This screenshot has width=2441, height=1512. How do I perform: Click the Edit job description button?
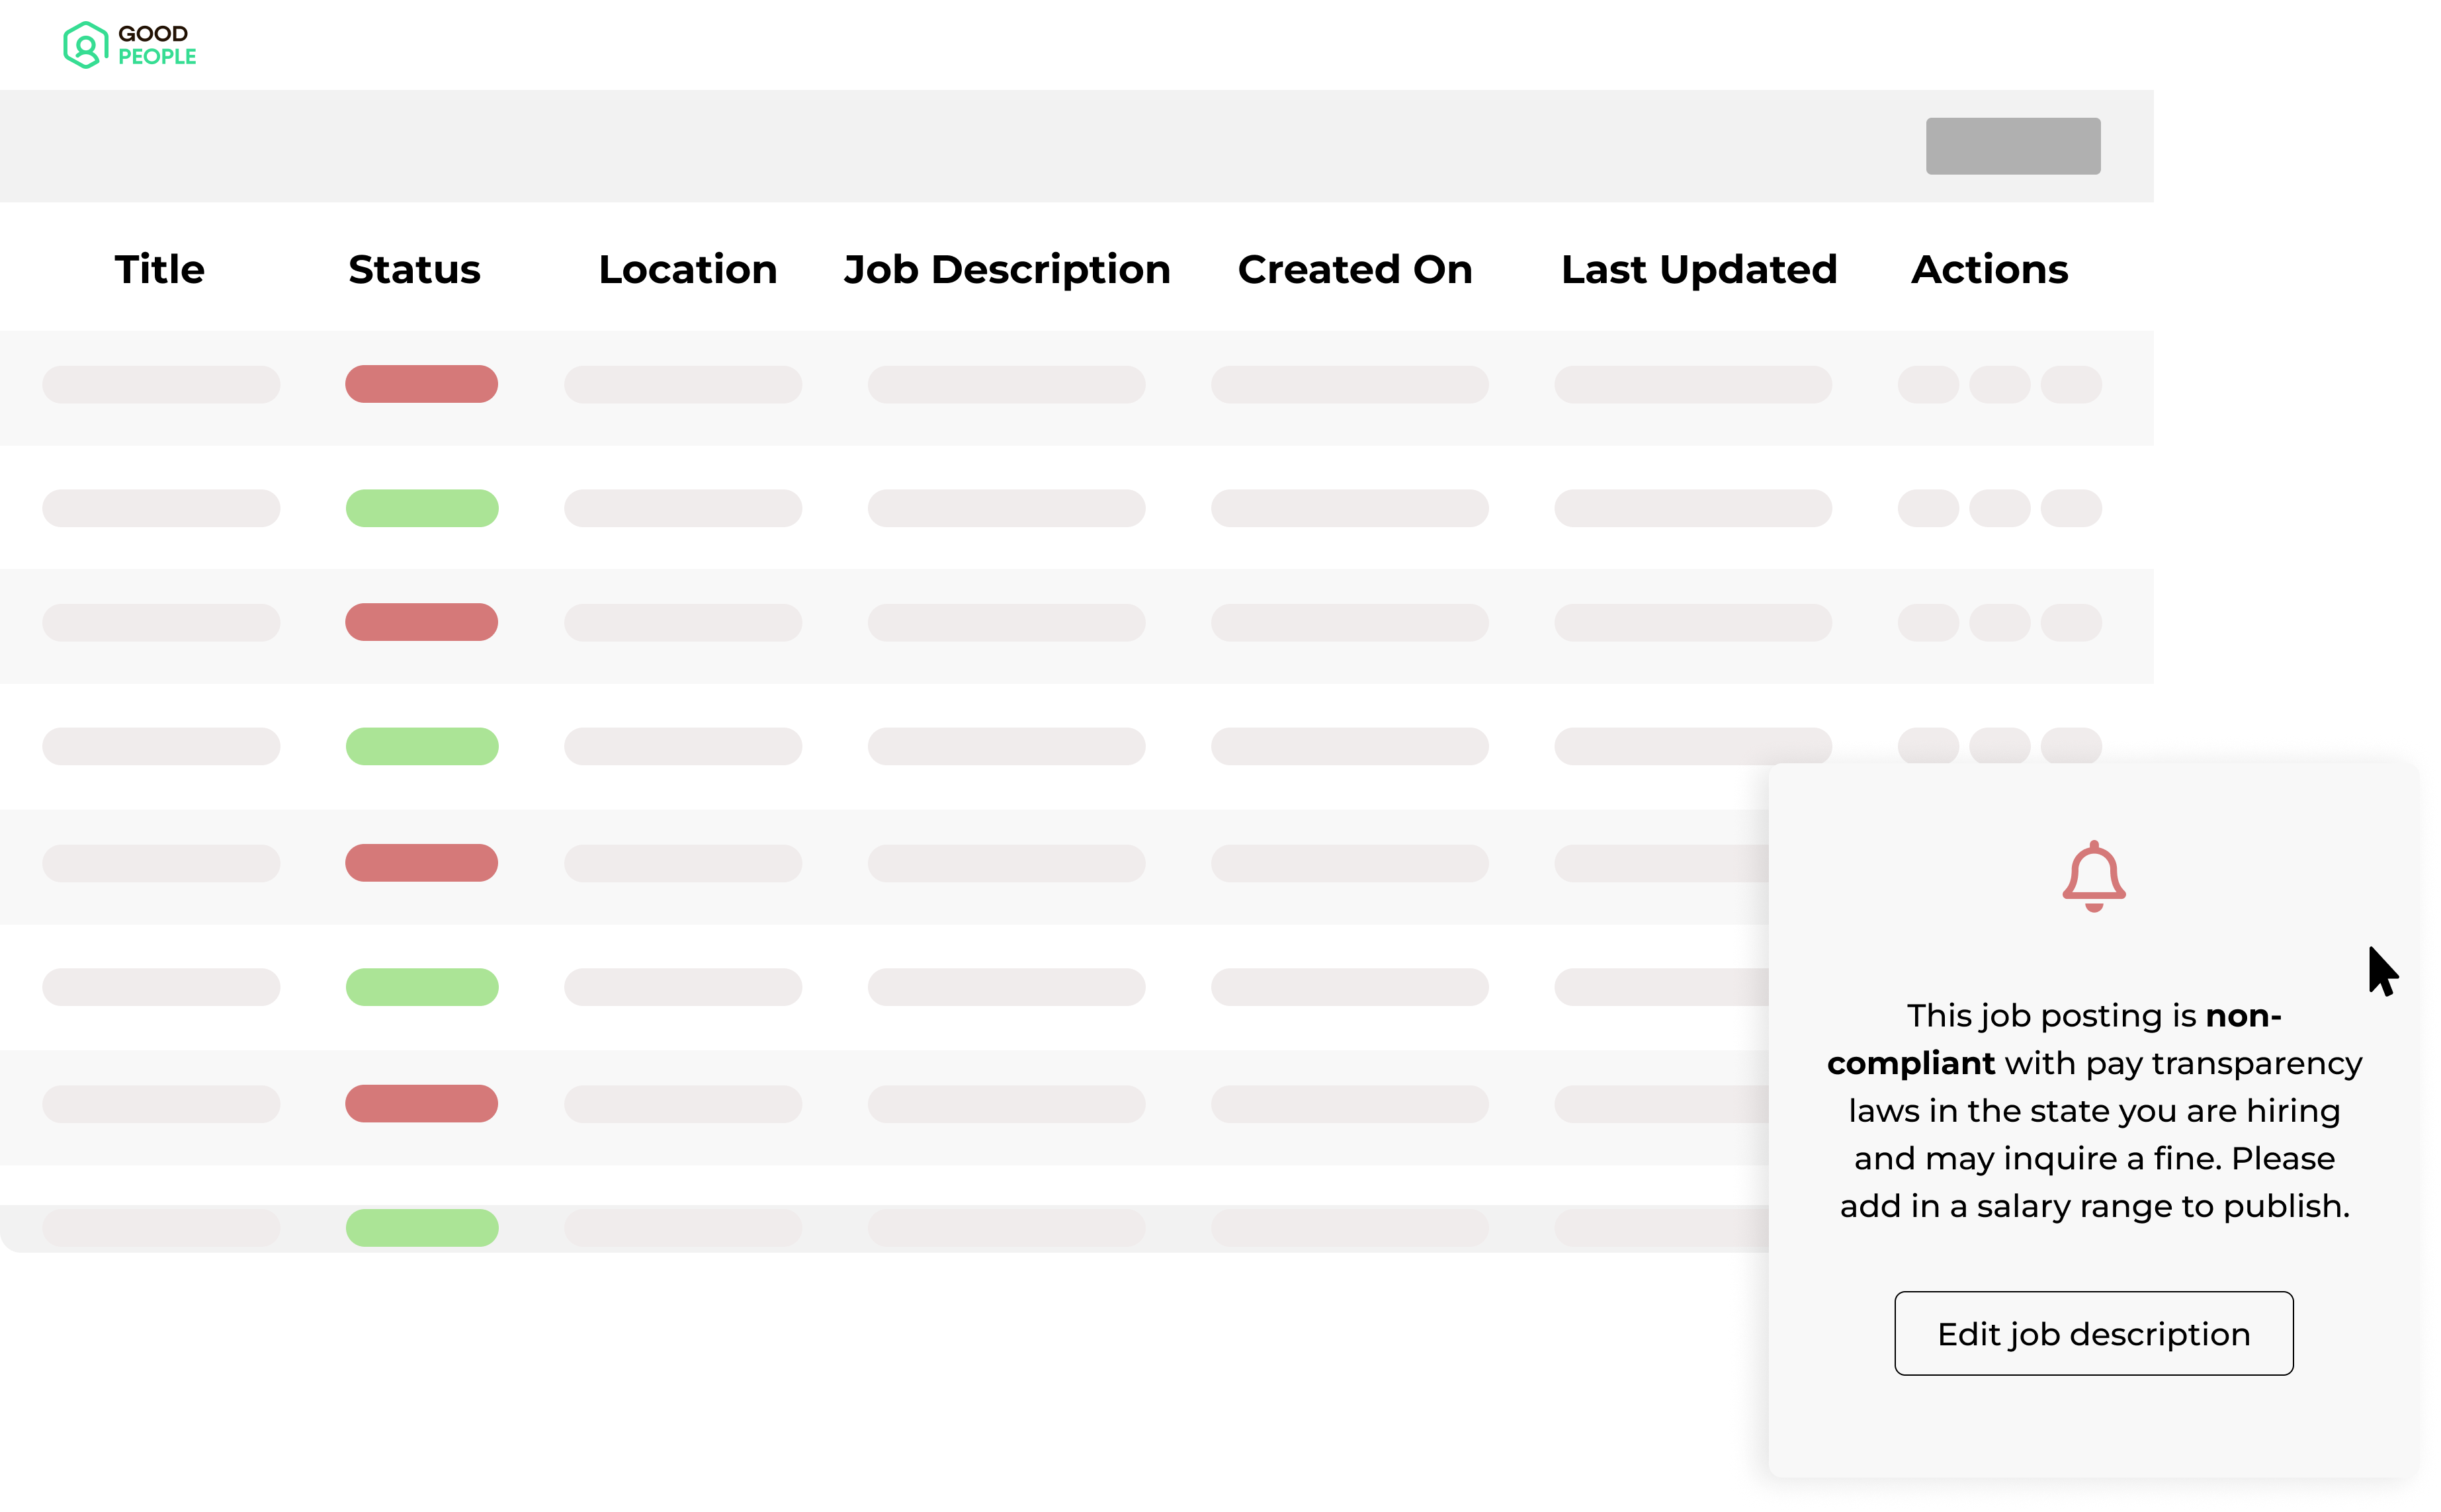[x=2093, y=1333]
